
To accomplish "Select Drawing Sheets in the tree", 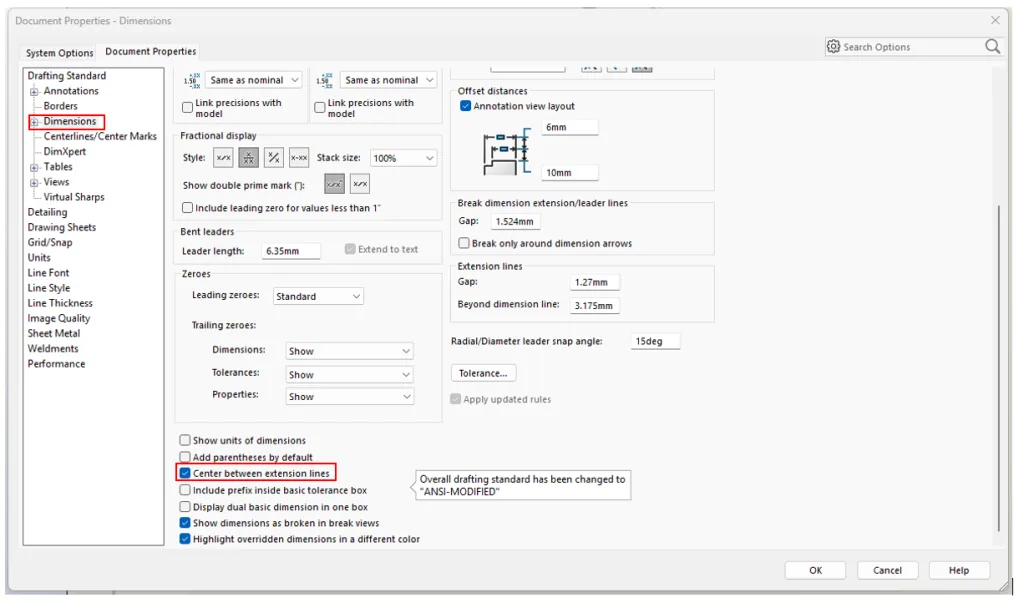I will tap(61, 227).
